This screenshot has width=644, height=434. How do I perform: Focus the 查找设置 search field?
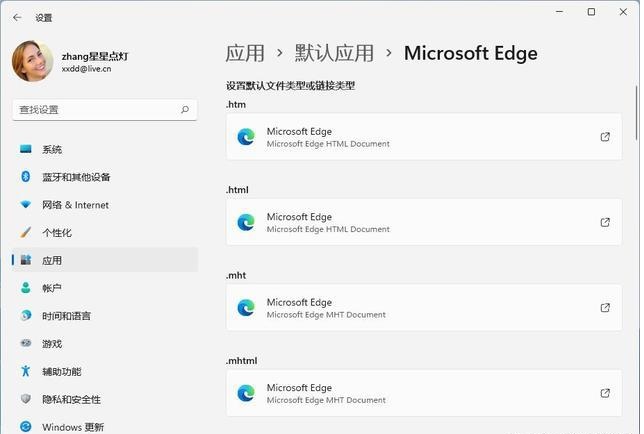pyautogui.click(x=105, y=110)
